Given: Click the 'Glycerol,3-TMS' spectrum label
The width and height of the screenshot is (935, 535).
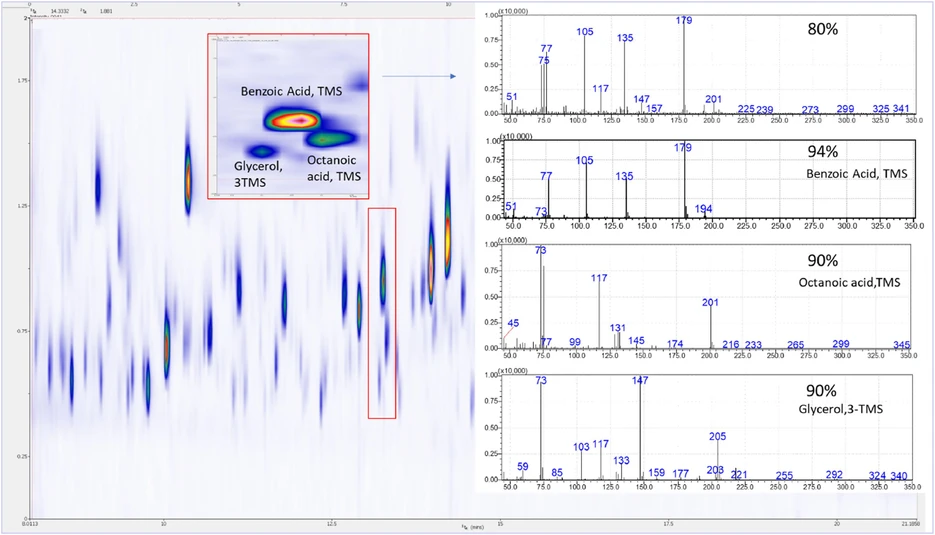Looking at the screenshot, I should tap(841, 409).
